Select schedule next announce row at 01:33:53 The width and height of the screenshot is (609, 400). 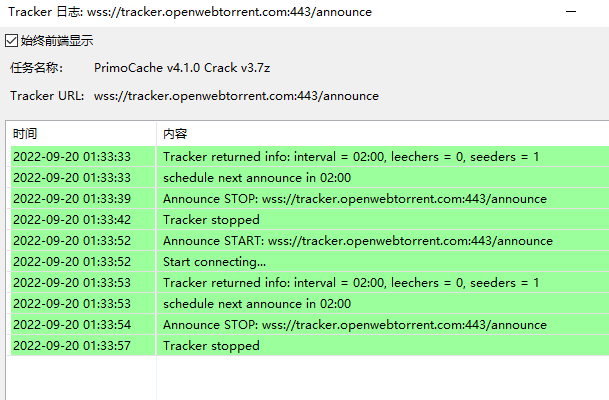pyautogui.click(x=310, y=303)
